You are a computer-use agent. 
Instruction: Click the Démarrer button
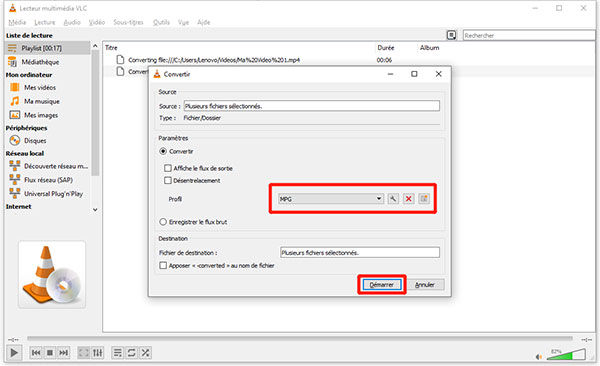pos(382,284)
